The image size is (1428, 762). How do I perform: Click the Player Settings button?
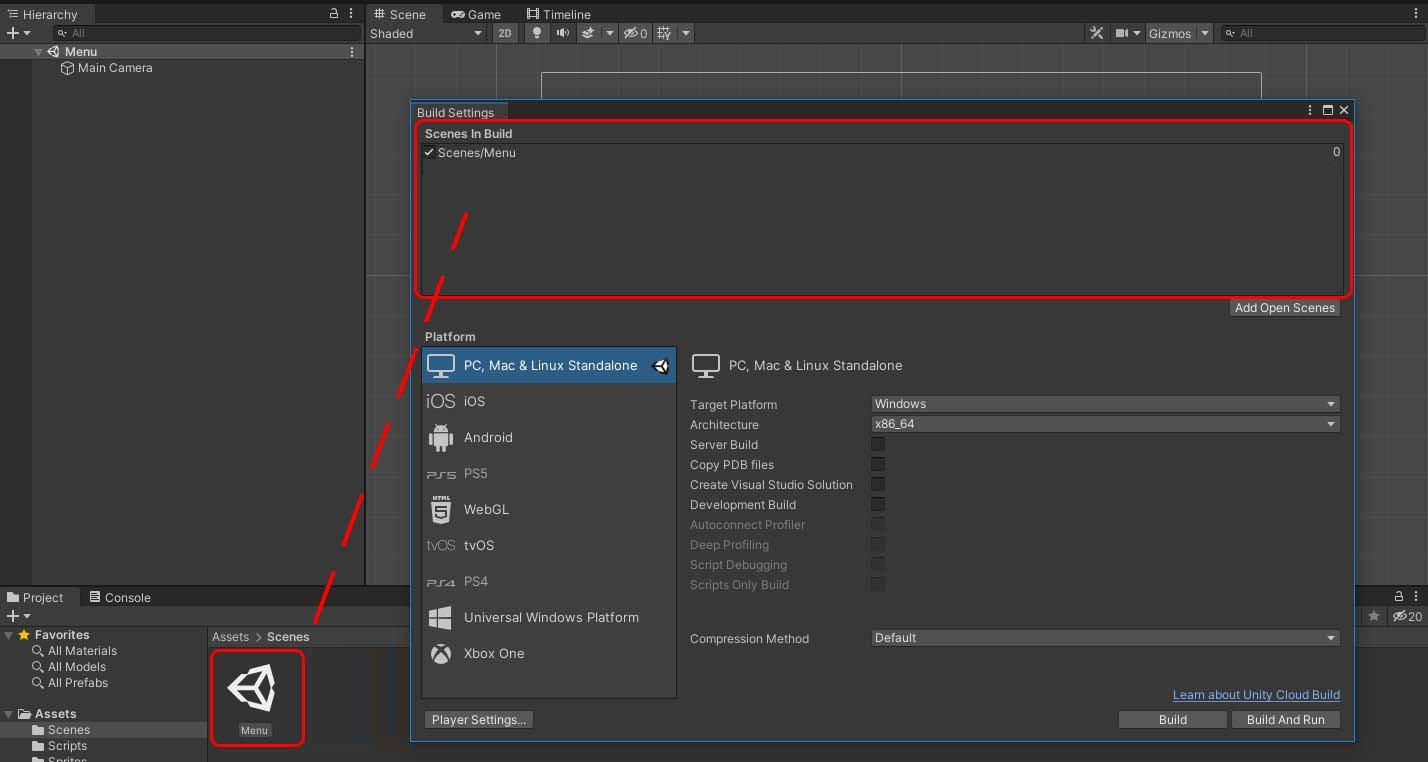479,720
